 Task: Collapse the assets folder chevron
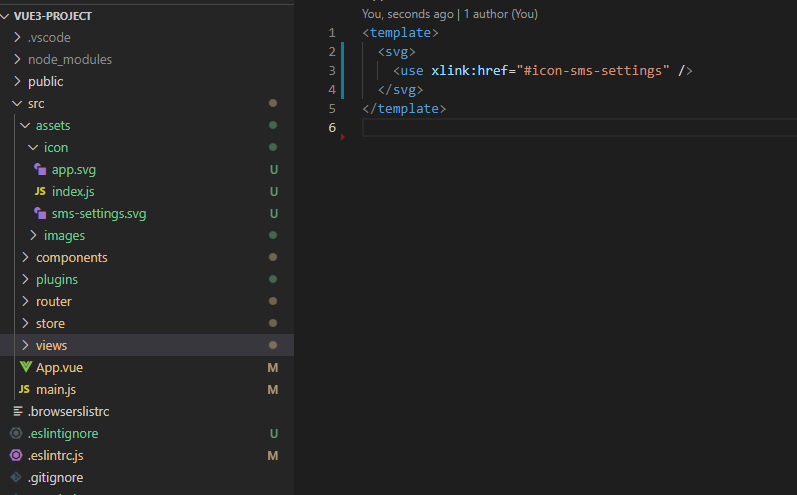(25, 125)
